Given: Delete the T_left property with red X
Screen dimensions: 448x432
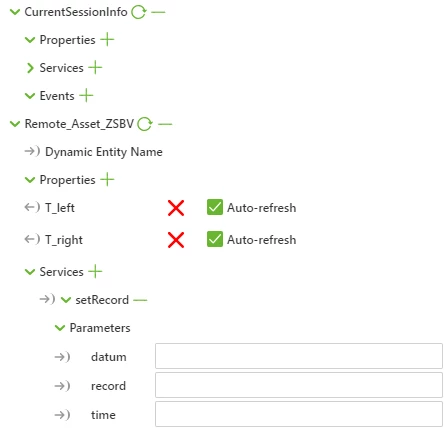Looking at the screenshot, I should tap(176, 208).
